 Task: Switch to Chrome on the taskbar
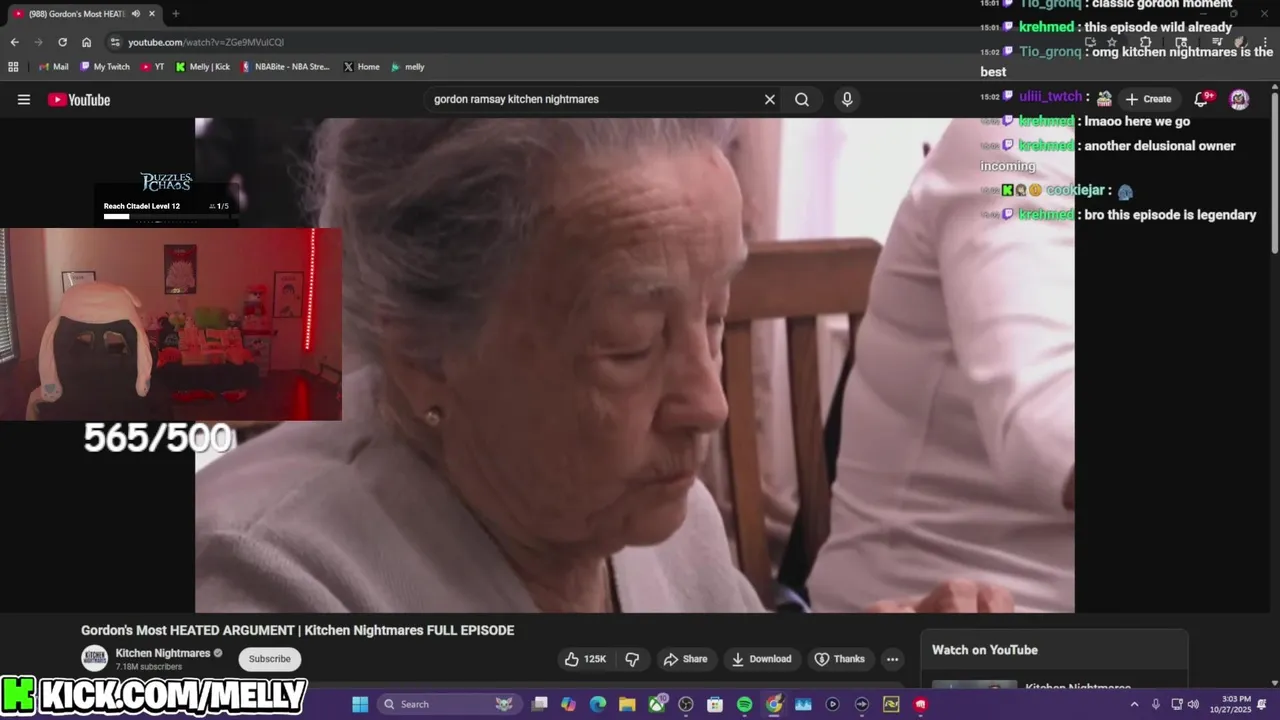coord(774,704)
